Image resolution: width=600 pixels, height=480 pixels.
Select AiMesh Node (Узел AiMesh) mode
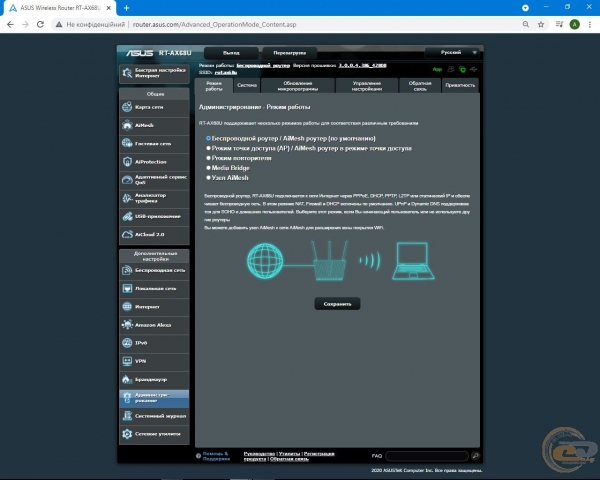point(209,178)
